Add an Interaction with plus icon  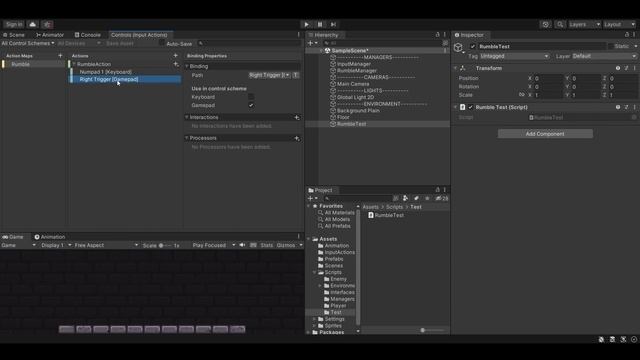297,118
